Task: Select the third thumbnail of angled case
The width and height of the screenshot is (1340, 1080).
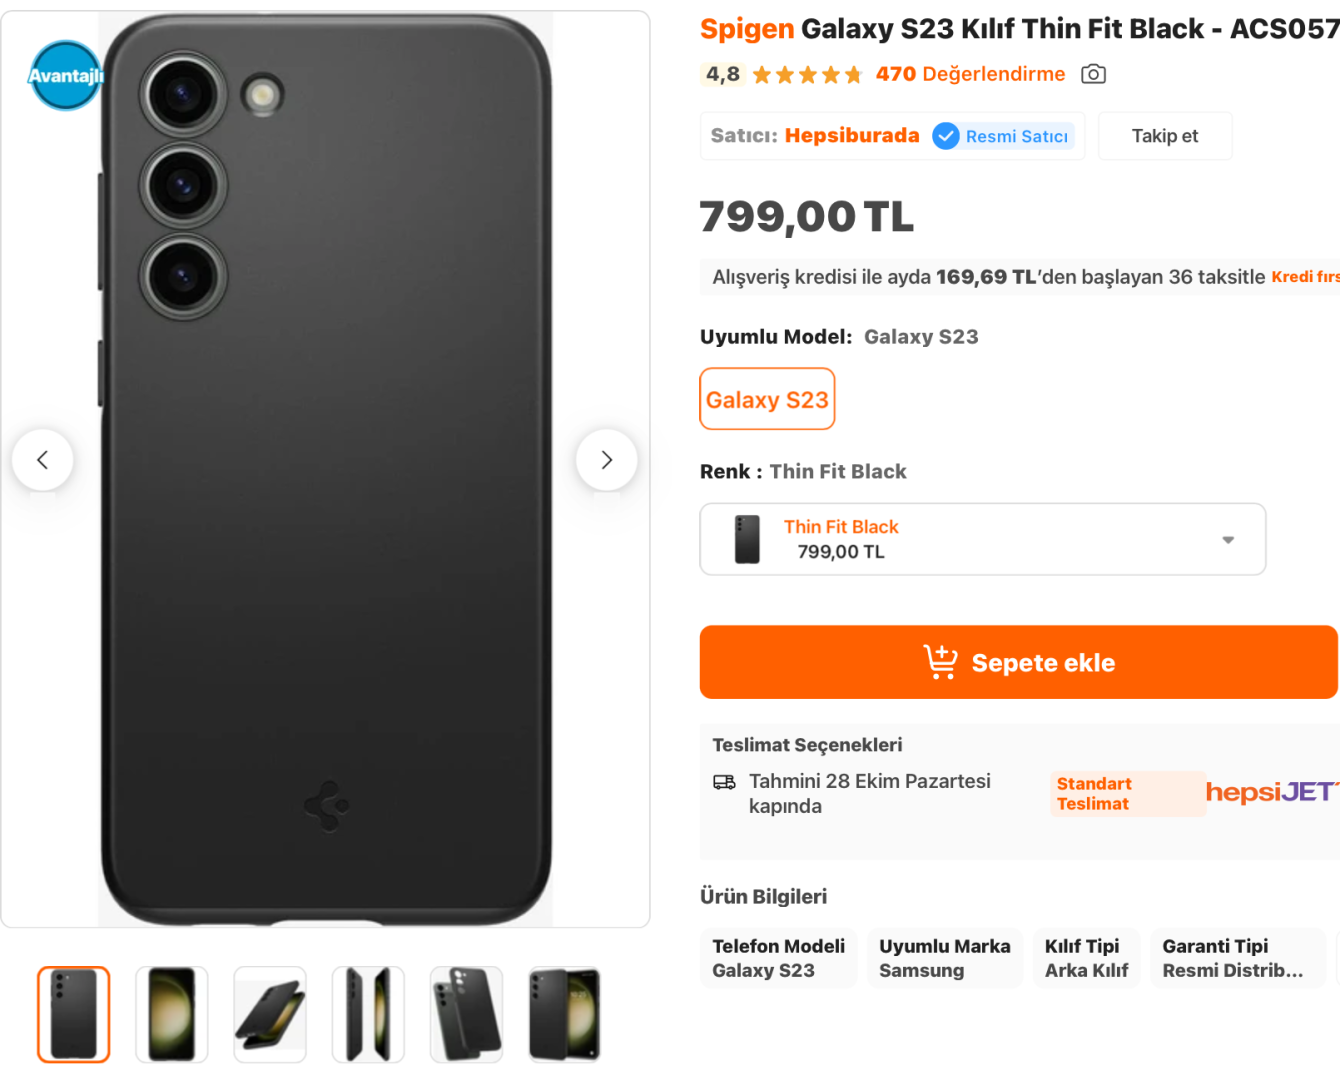Action: [270, 1014]
